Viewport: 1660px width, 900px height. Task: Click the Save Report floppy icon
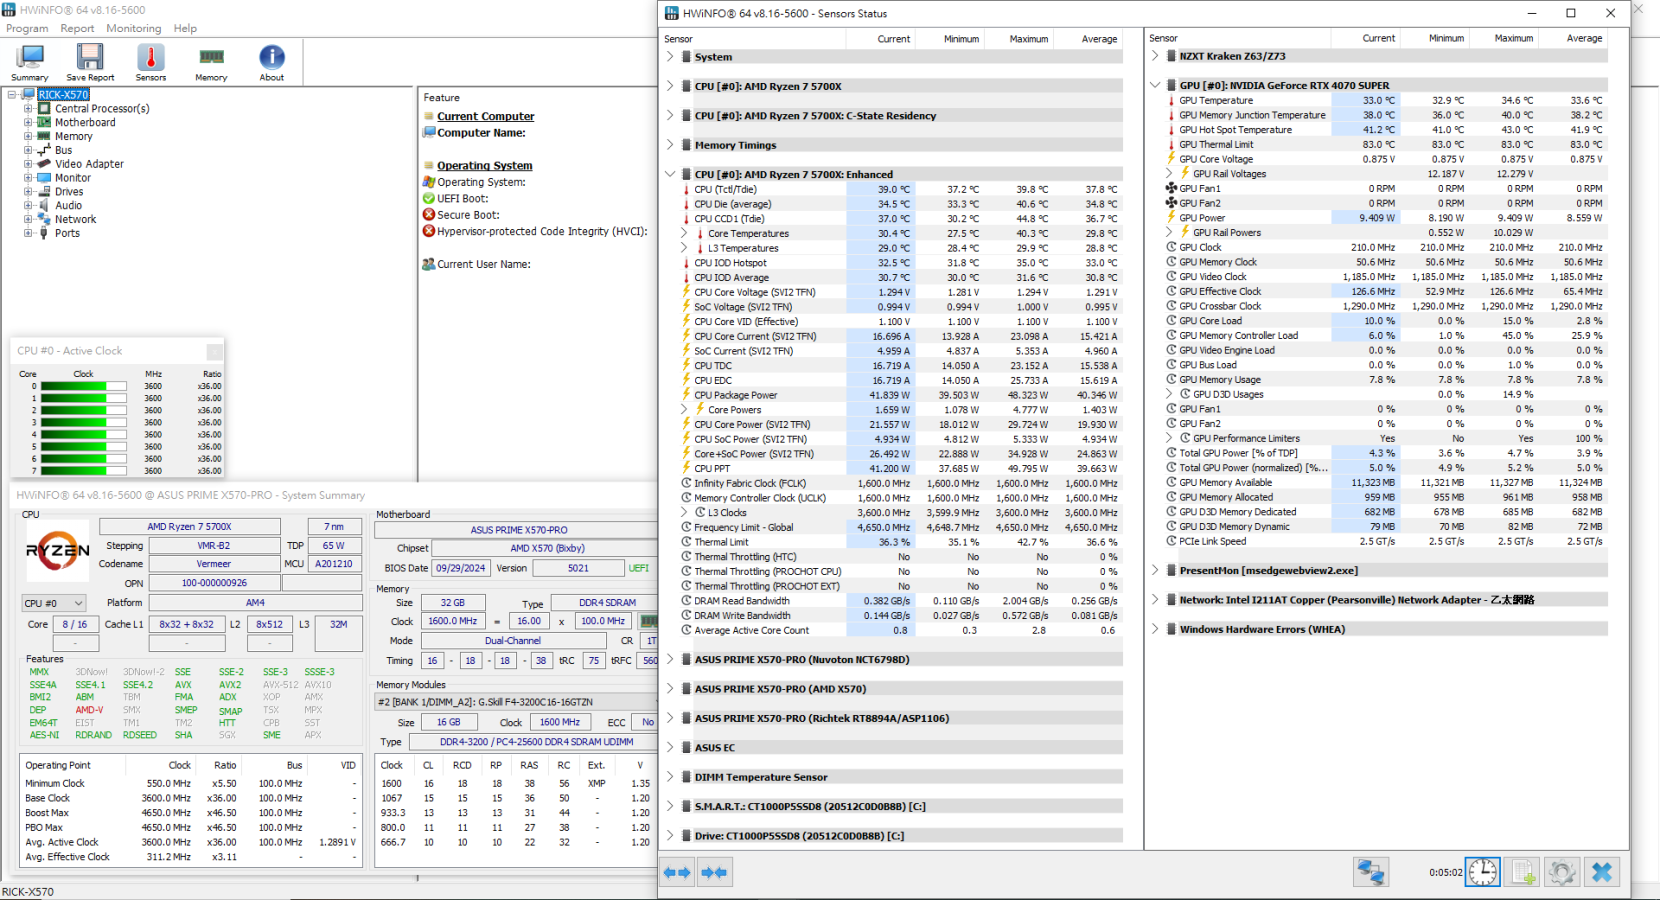90,62
